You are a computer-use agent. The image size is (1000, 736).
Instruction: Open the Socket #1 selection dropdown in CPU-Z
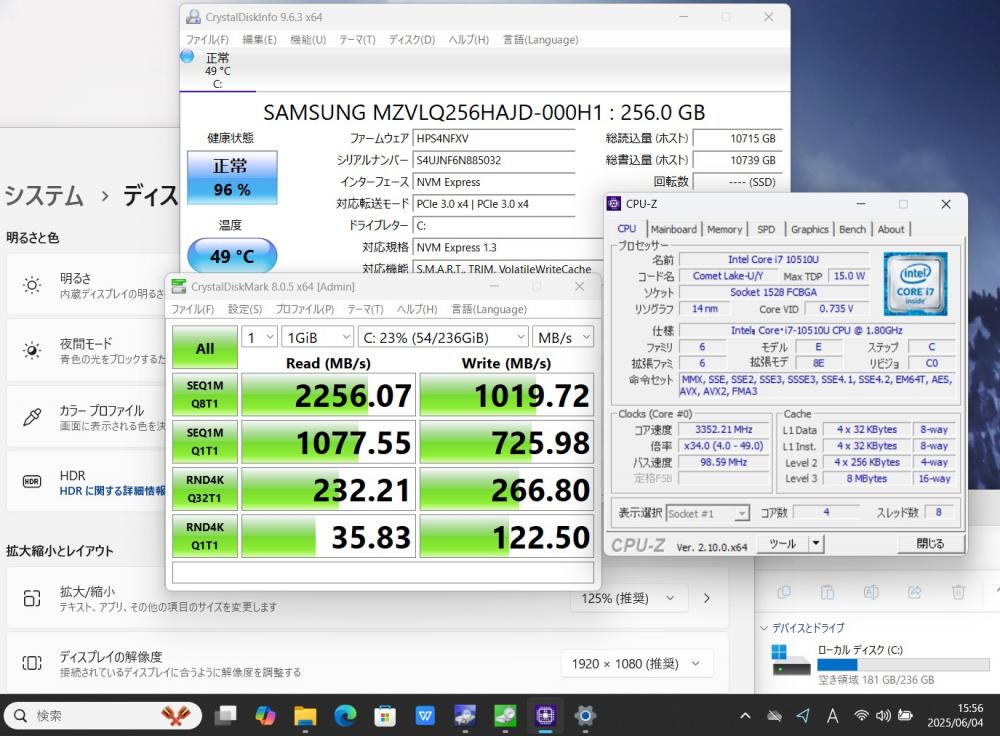(707, 513)
